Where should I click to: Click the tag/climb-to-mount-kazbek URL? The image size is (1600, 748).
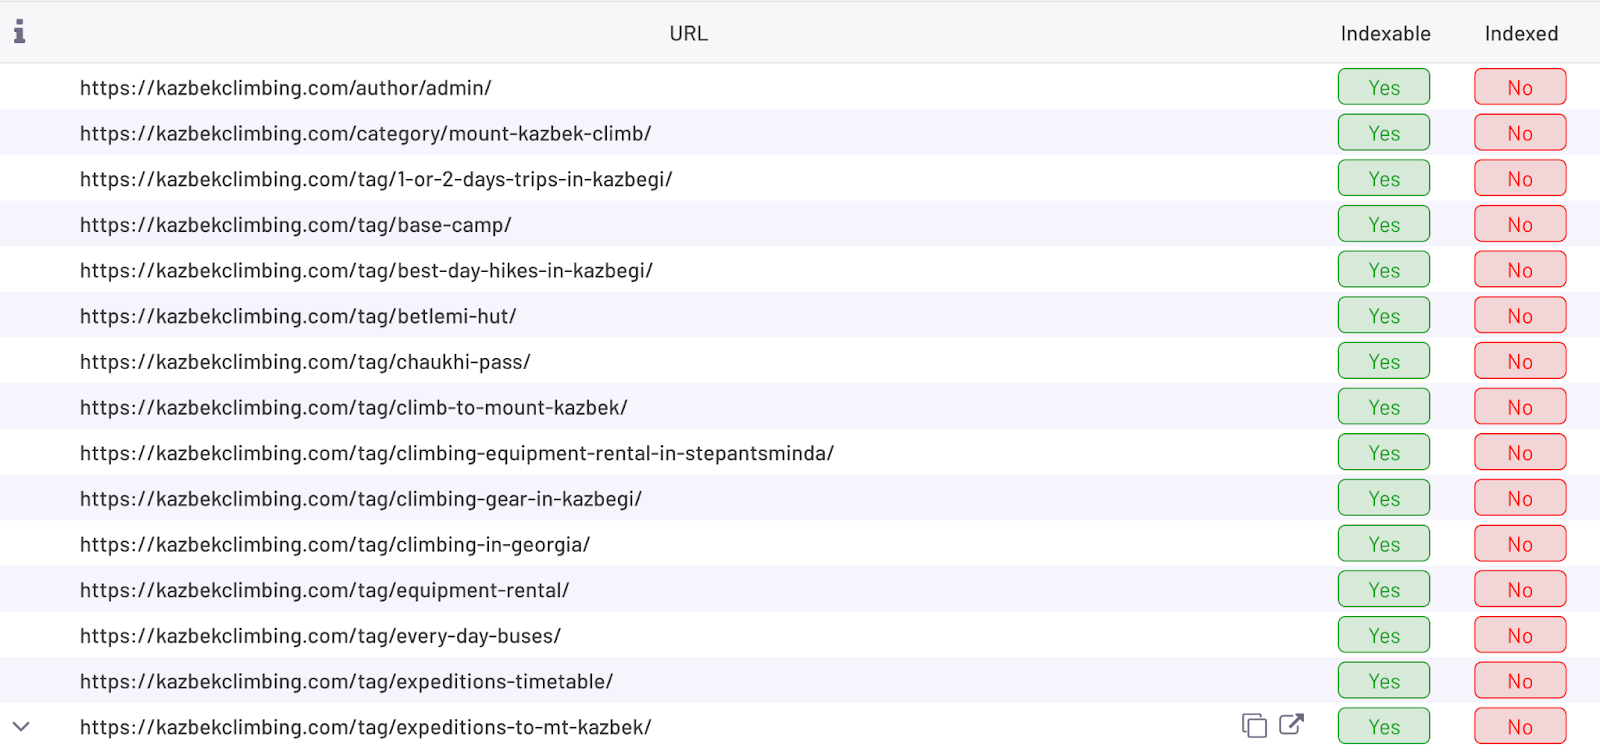[353, 408]
